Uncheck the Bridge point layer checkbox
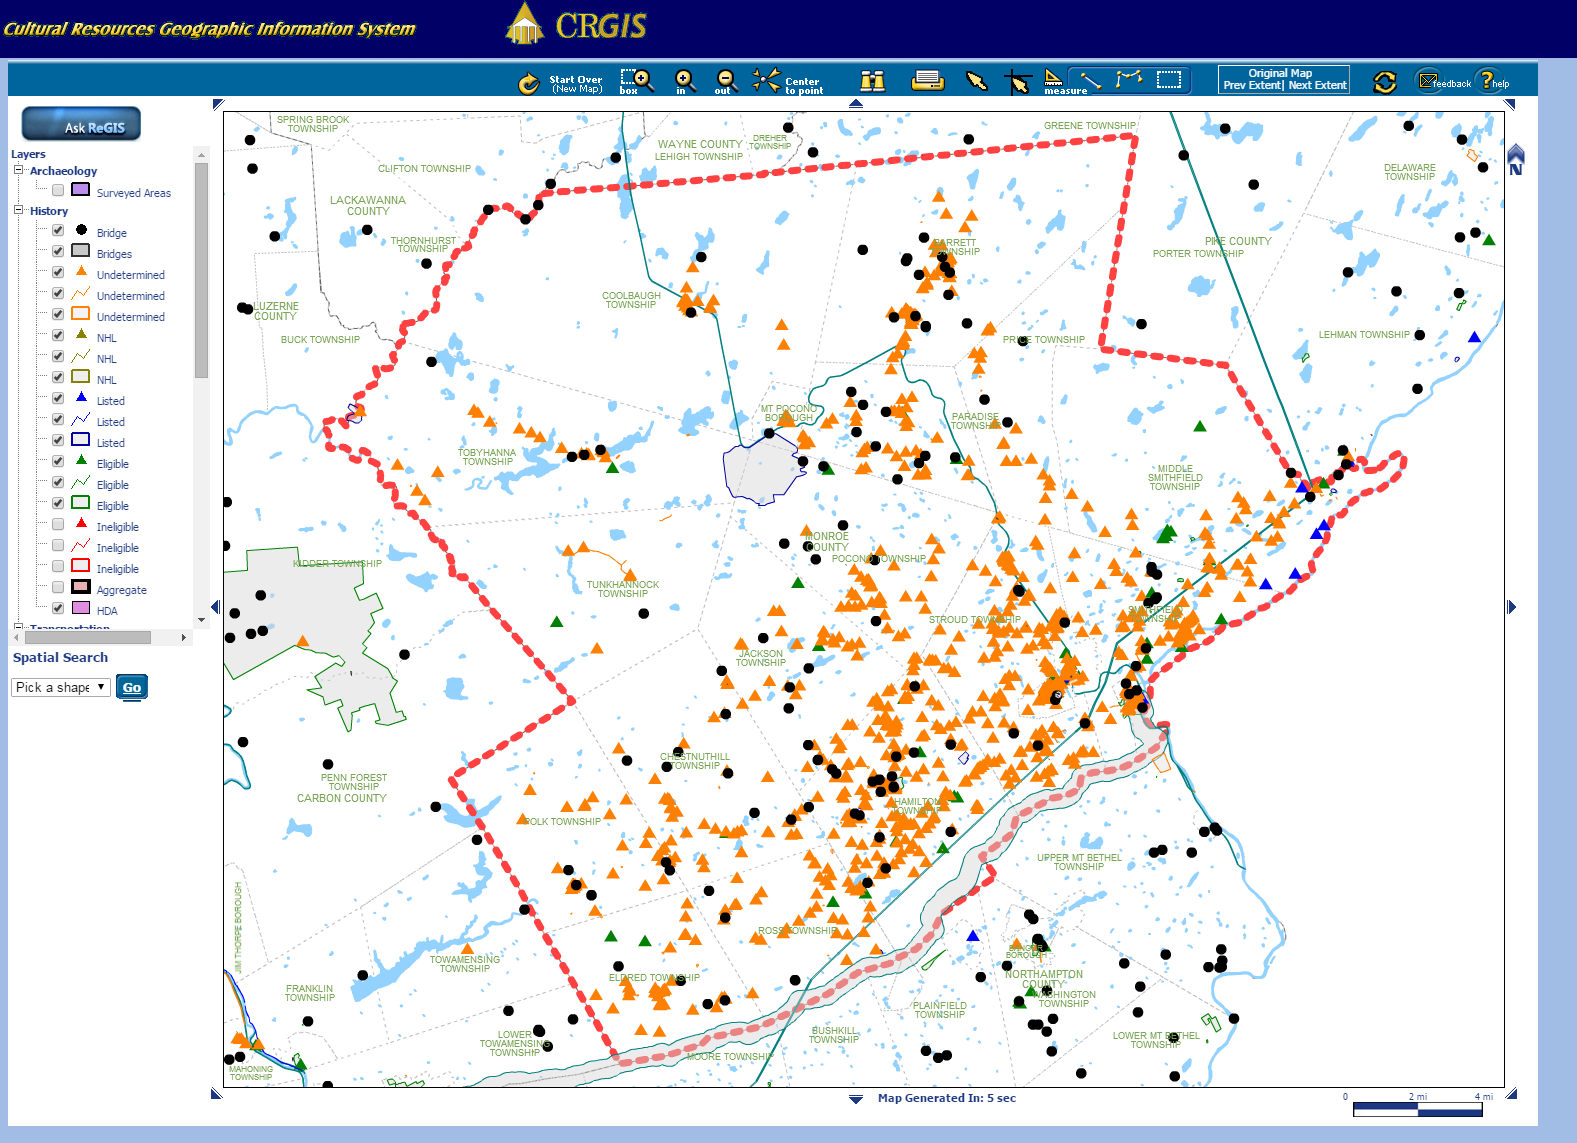 (x=58, y=230)
